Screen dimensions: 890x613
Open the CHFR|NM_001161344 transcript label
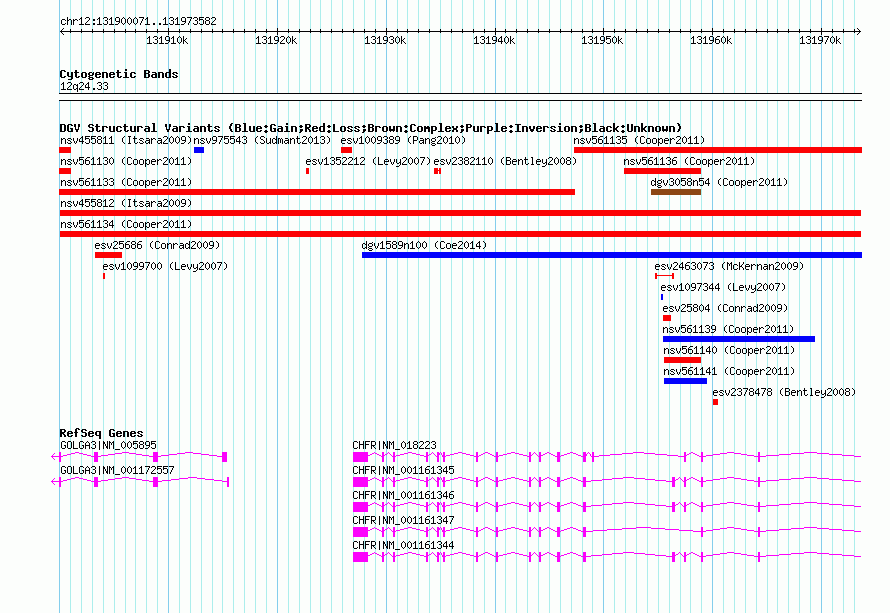point(404,545)
